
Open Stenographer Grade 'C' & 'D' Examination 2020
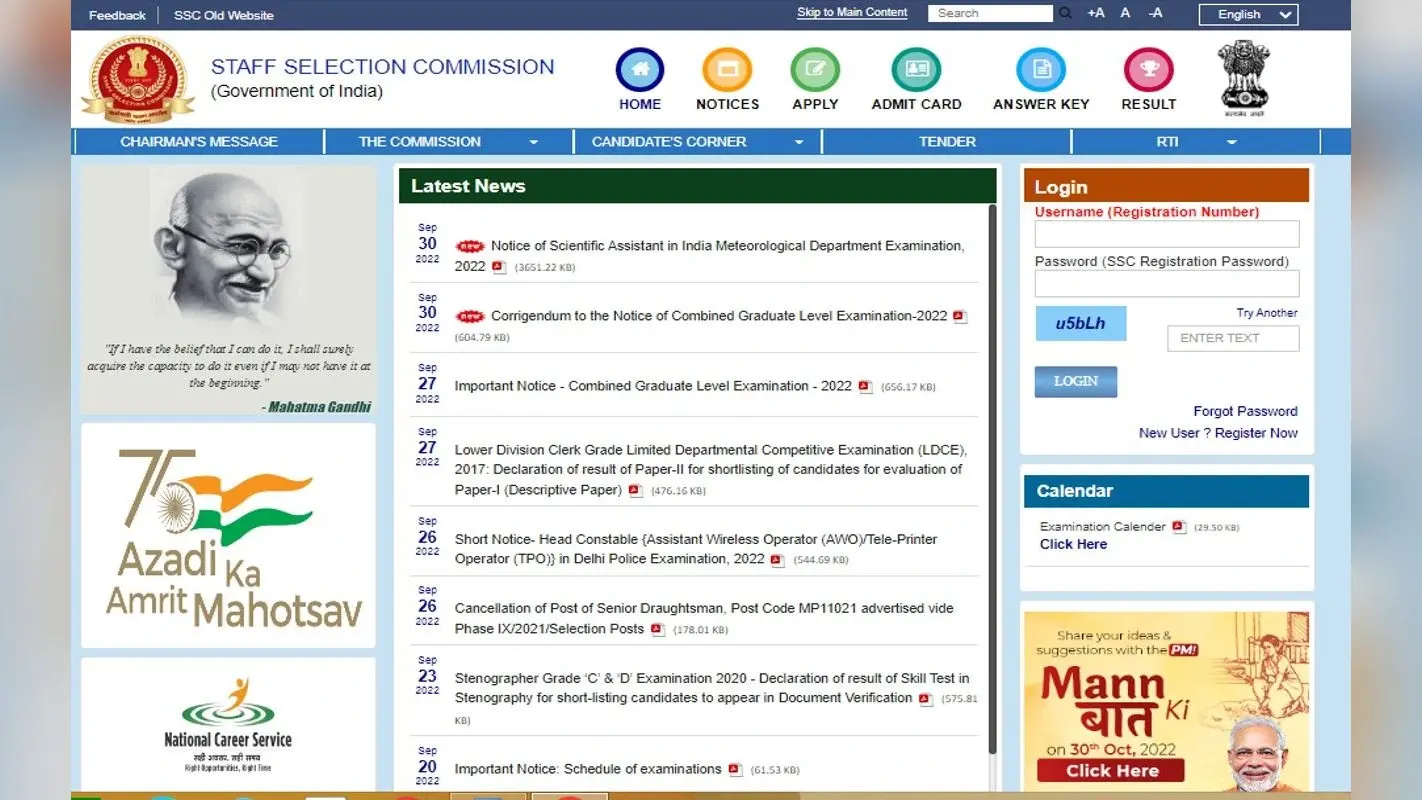[x=712, y=688]
